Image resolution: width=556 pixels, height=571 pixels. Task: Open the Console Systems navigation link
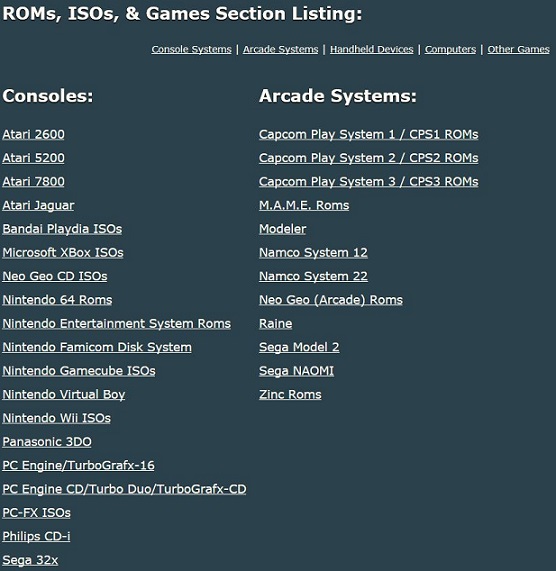[x=191, y=49]
